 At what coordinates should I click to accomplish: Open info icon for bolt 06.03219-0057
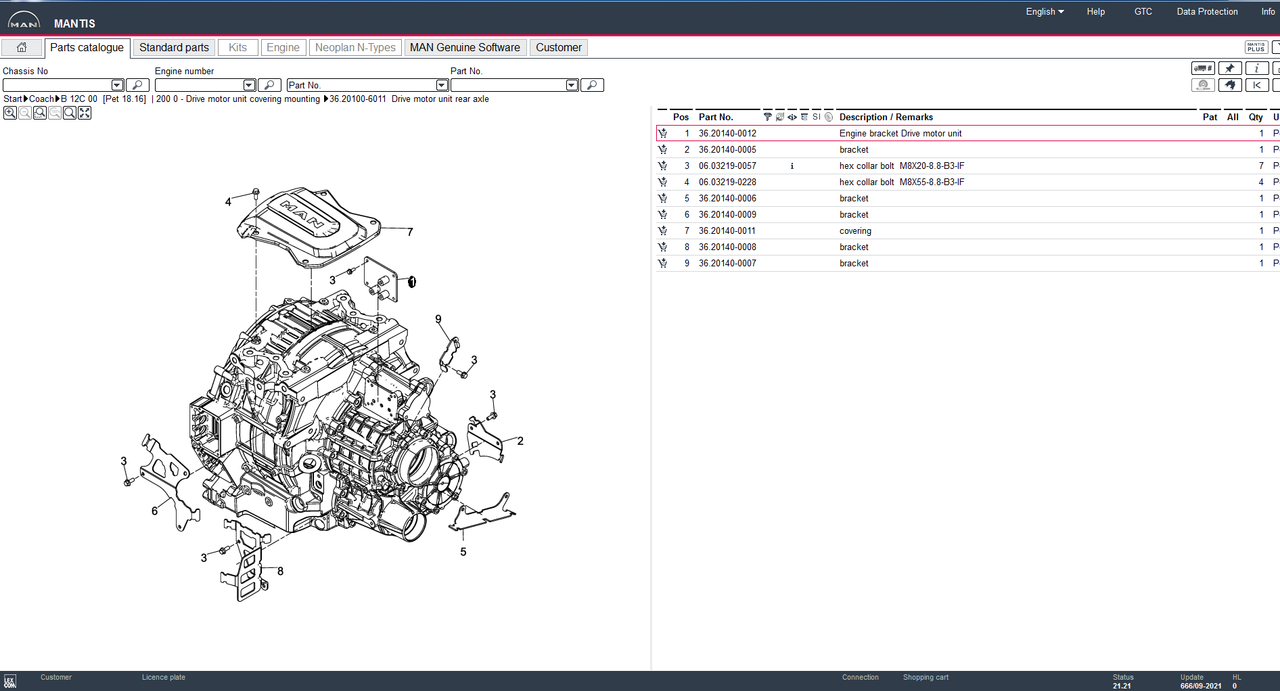click(792, 166)
